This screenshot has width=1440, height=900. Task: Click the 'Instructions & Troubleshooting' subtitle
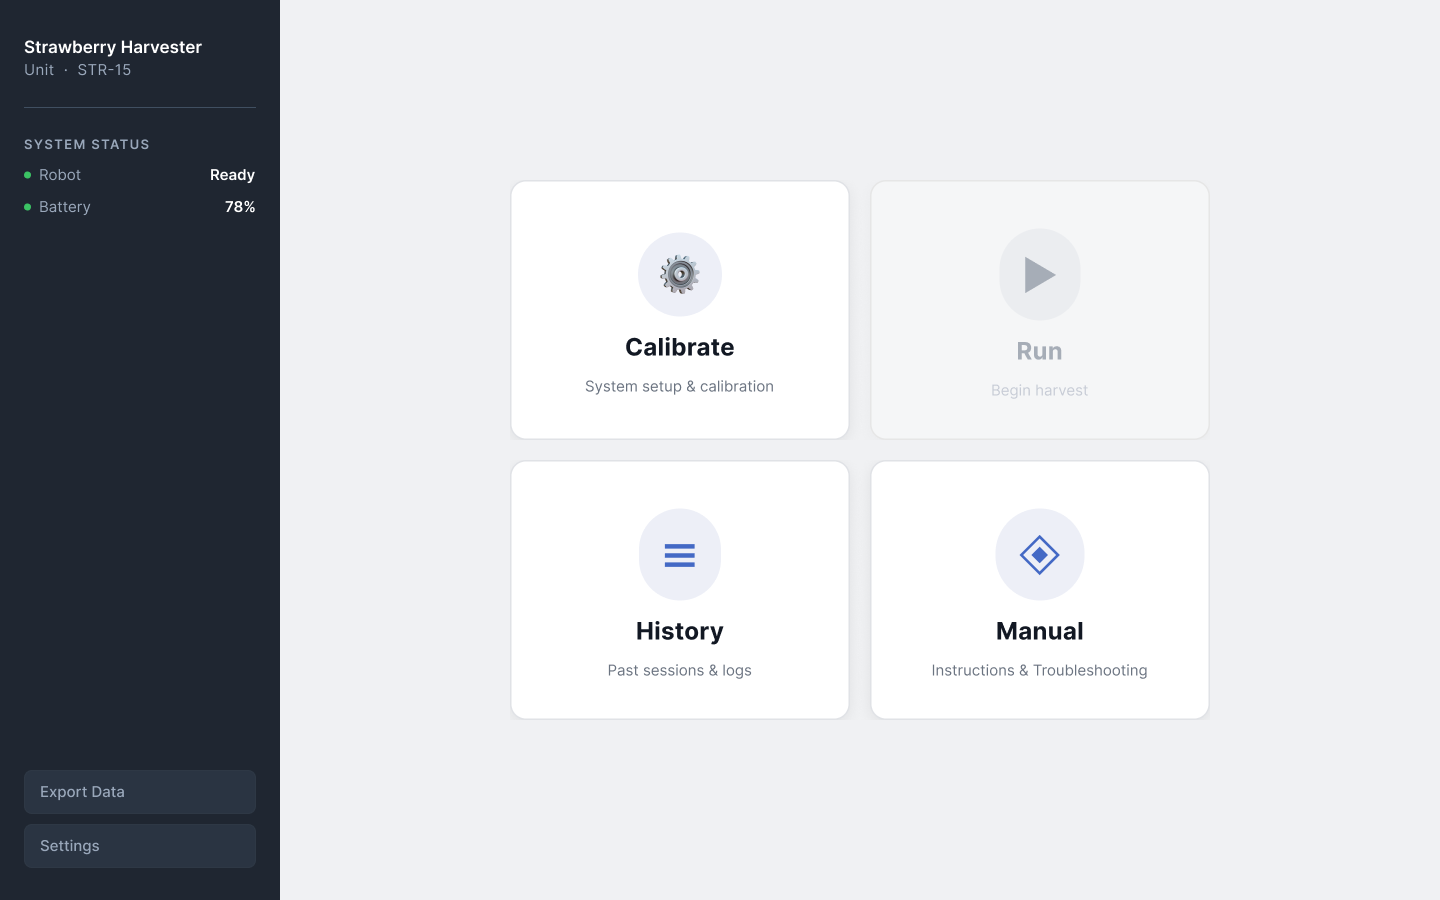1040,670
